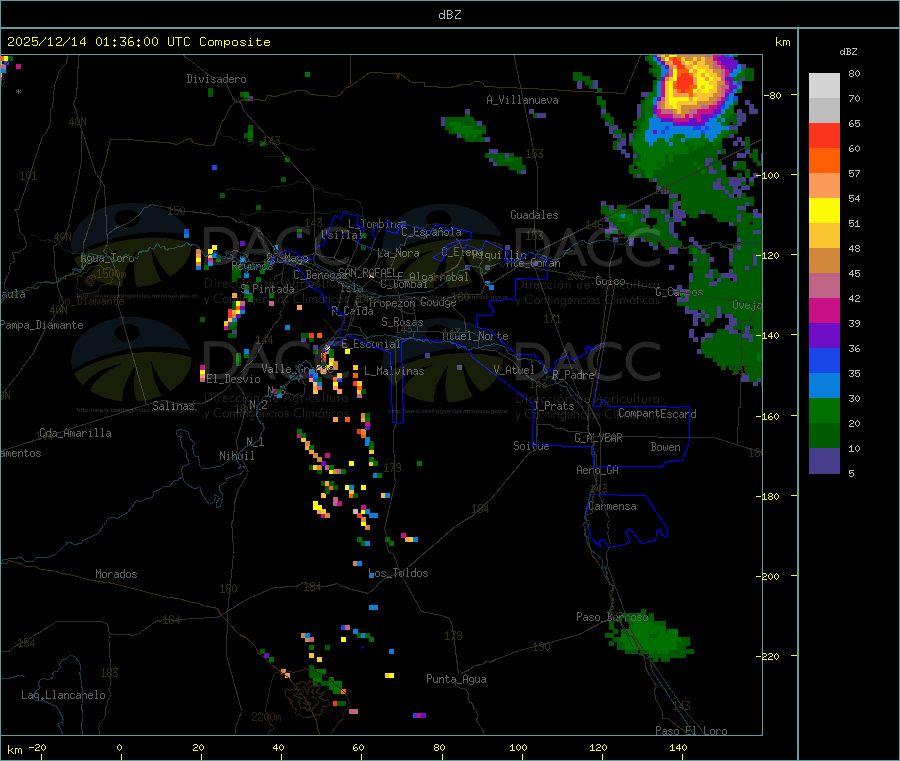Click the 'C_Española' map label
This screenshot has height=761, width=900.
tap(431, 232)
